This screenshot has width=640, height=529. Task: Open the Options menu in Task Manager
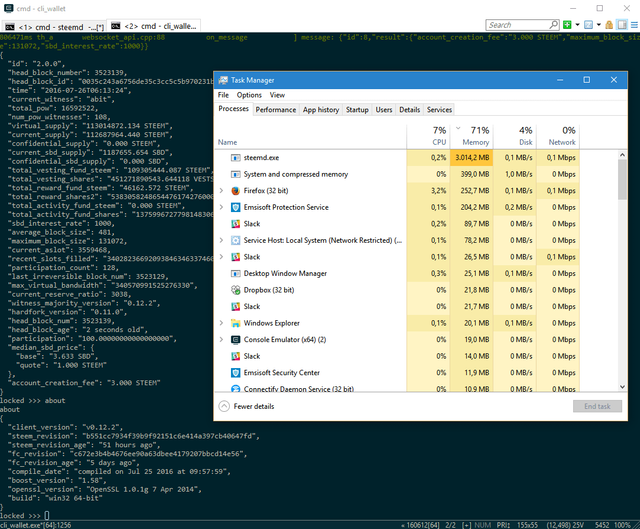(x=249, y=95)
